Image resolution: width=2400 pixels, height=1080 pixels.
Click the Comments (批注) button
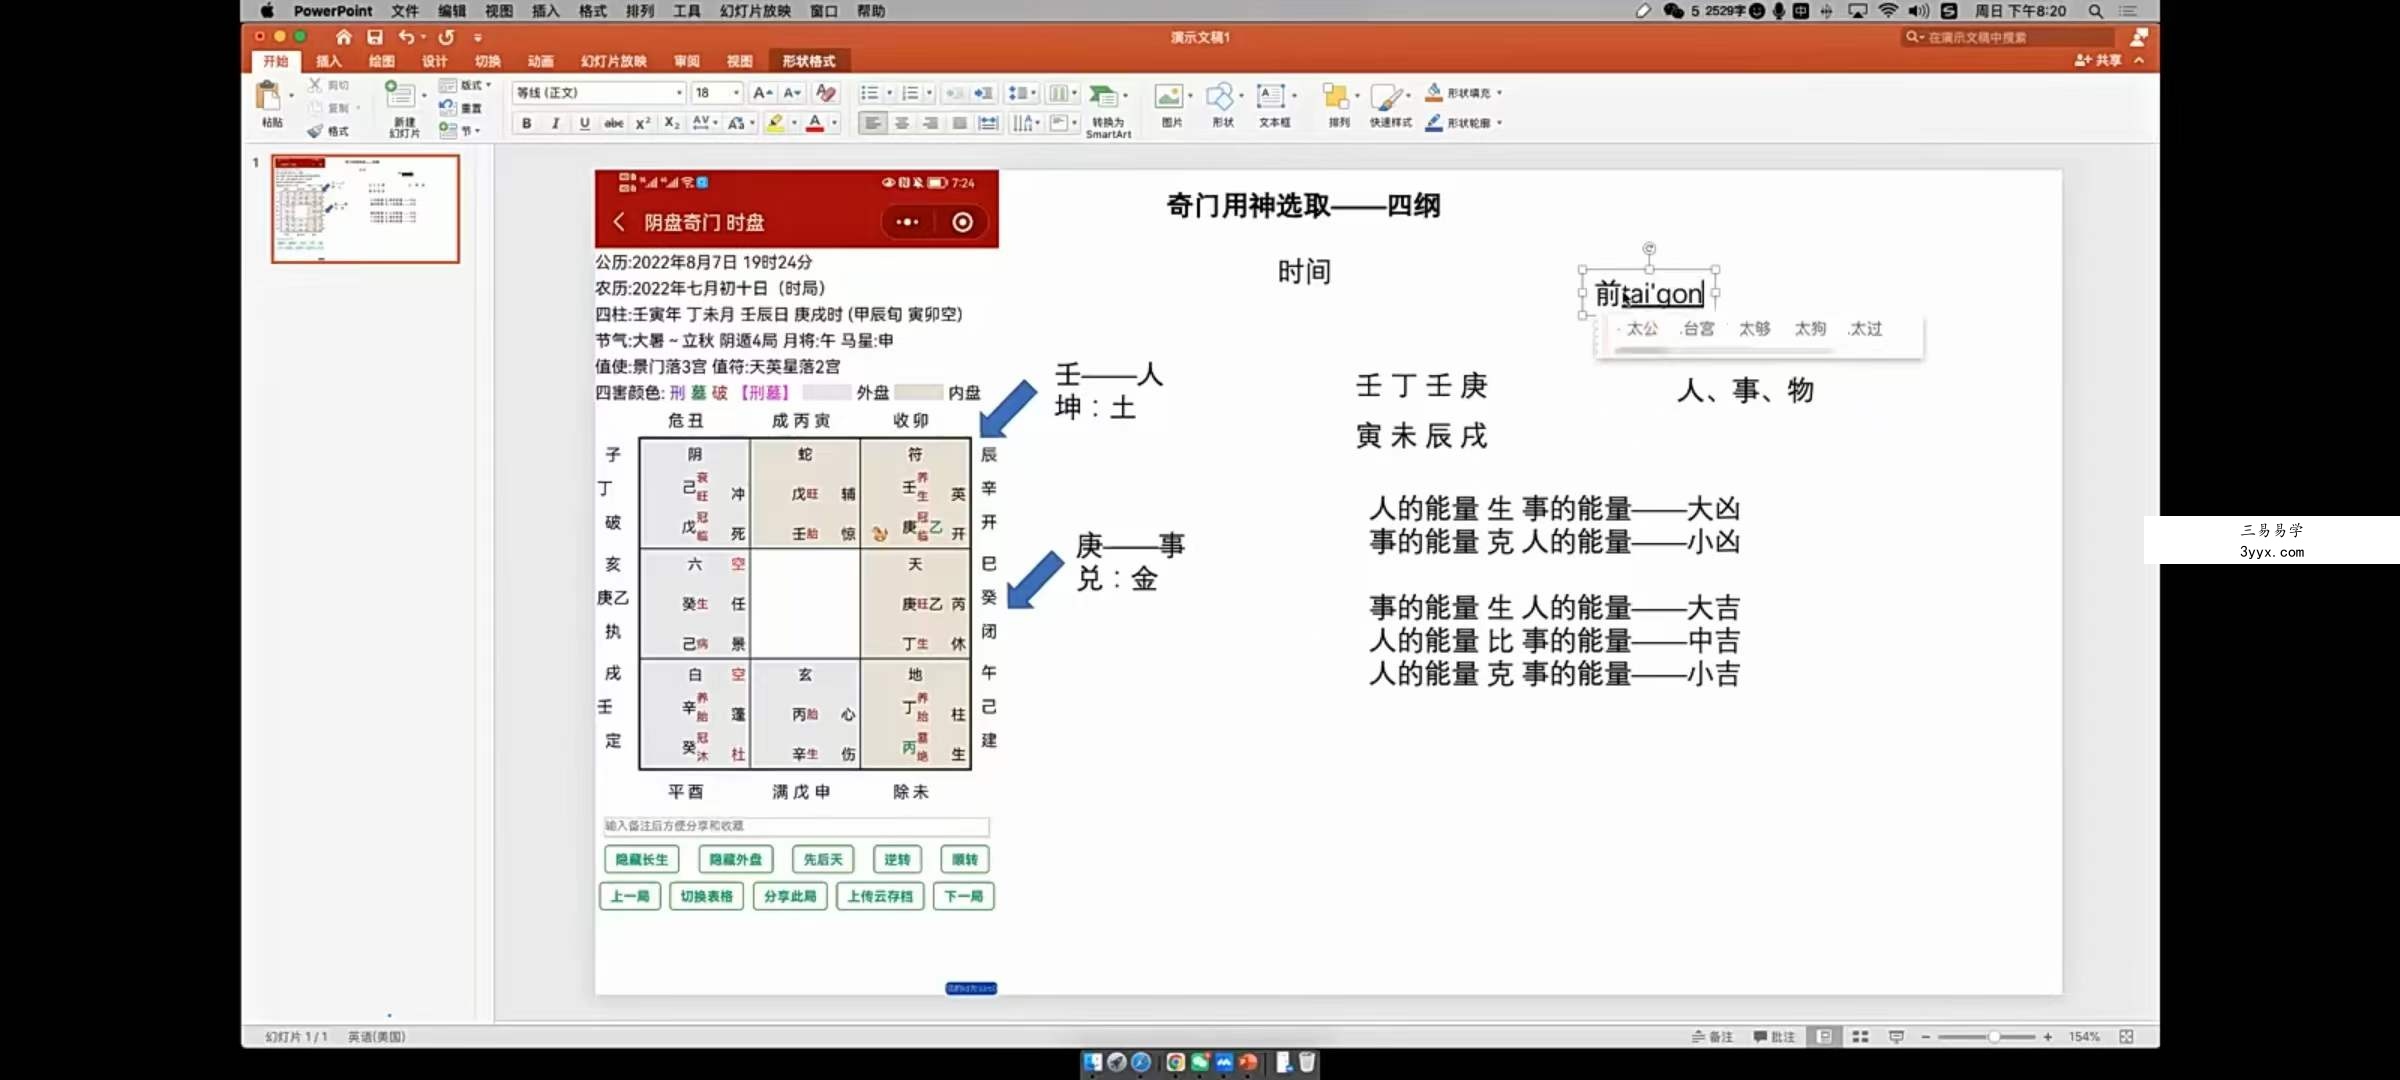pyautogui.click(x=1774, y=1037)
